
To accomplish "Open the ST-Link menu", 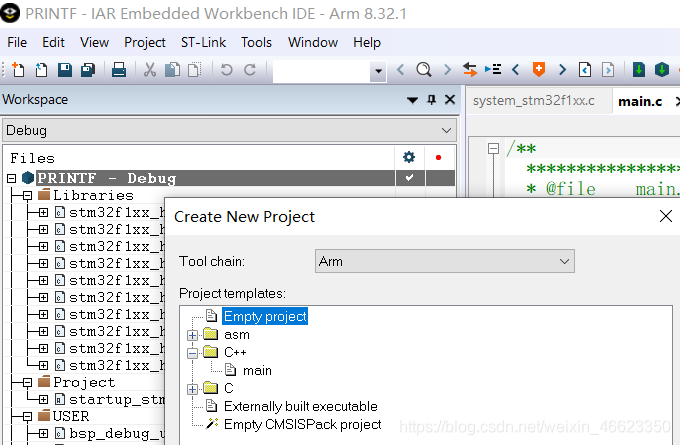I will coord(203,43).
